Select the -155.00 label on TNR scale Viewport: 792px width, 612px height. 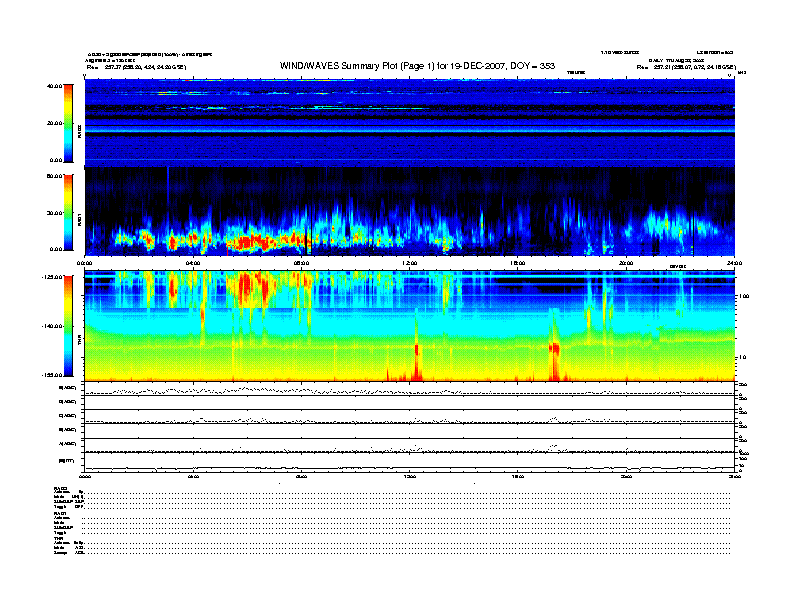click(52, 375)
